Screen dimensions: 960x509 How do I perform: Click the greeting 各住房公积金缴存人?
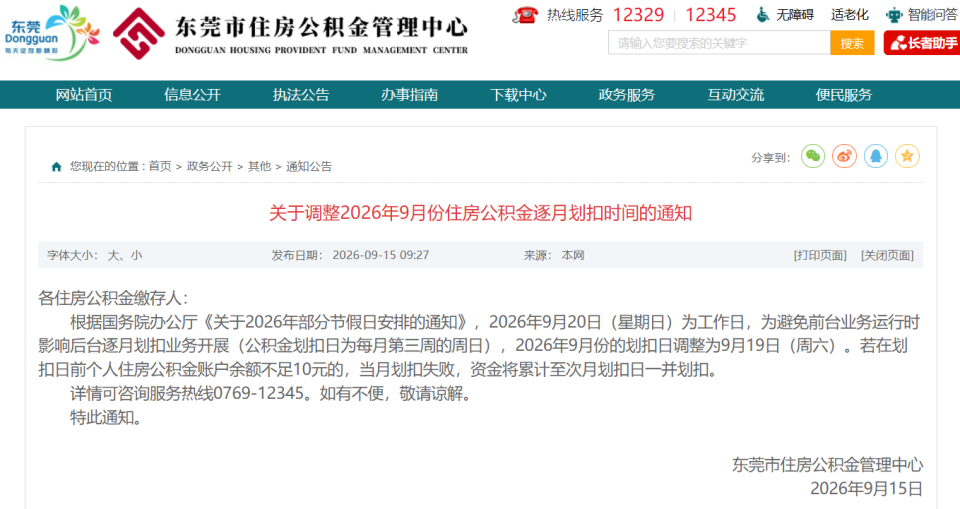[x=113, y=298]
